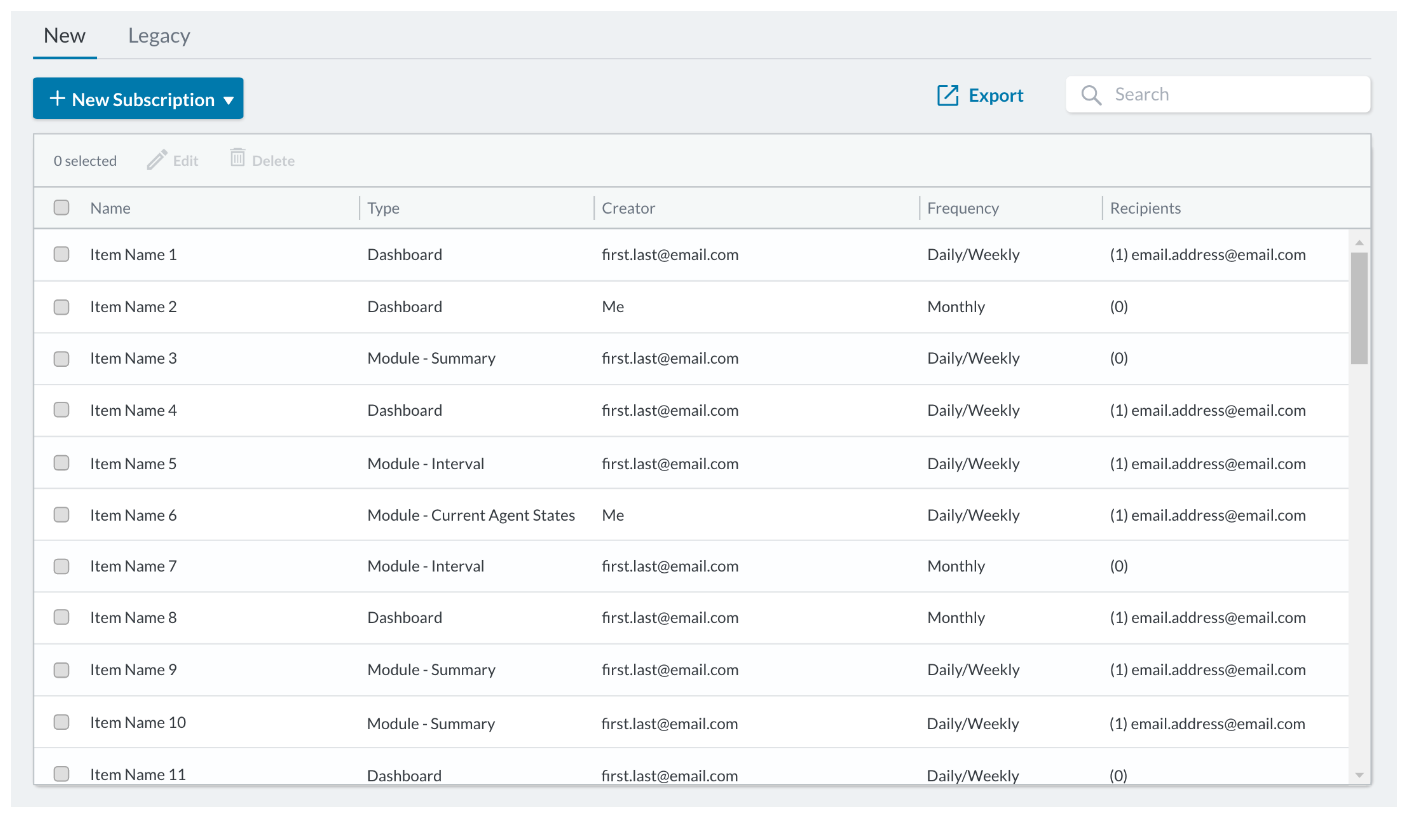Click 'Me' creator in Item Name 6 row
This screenshot has width=1409, height=819.
click(613, 515)
